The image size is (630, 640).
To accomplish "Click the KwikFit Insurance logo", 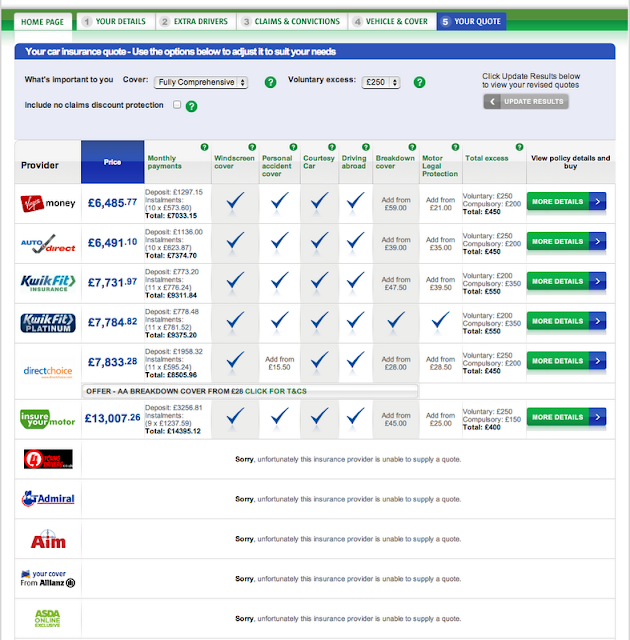I will [48, 283].
